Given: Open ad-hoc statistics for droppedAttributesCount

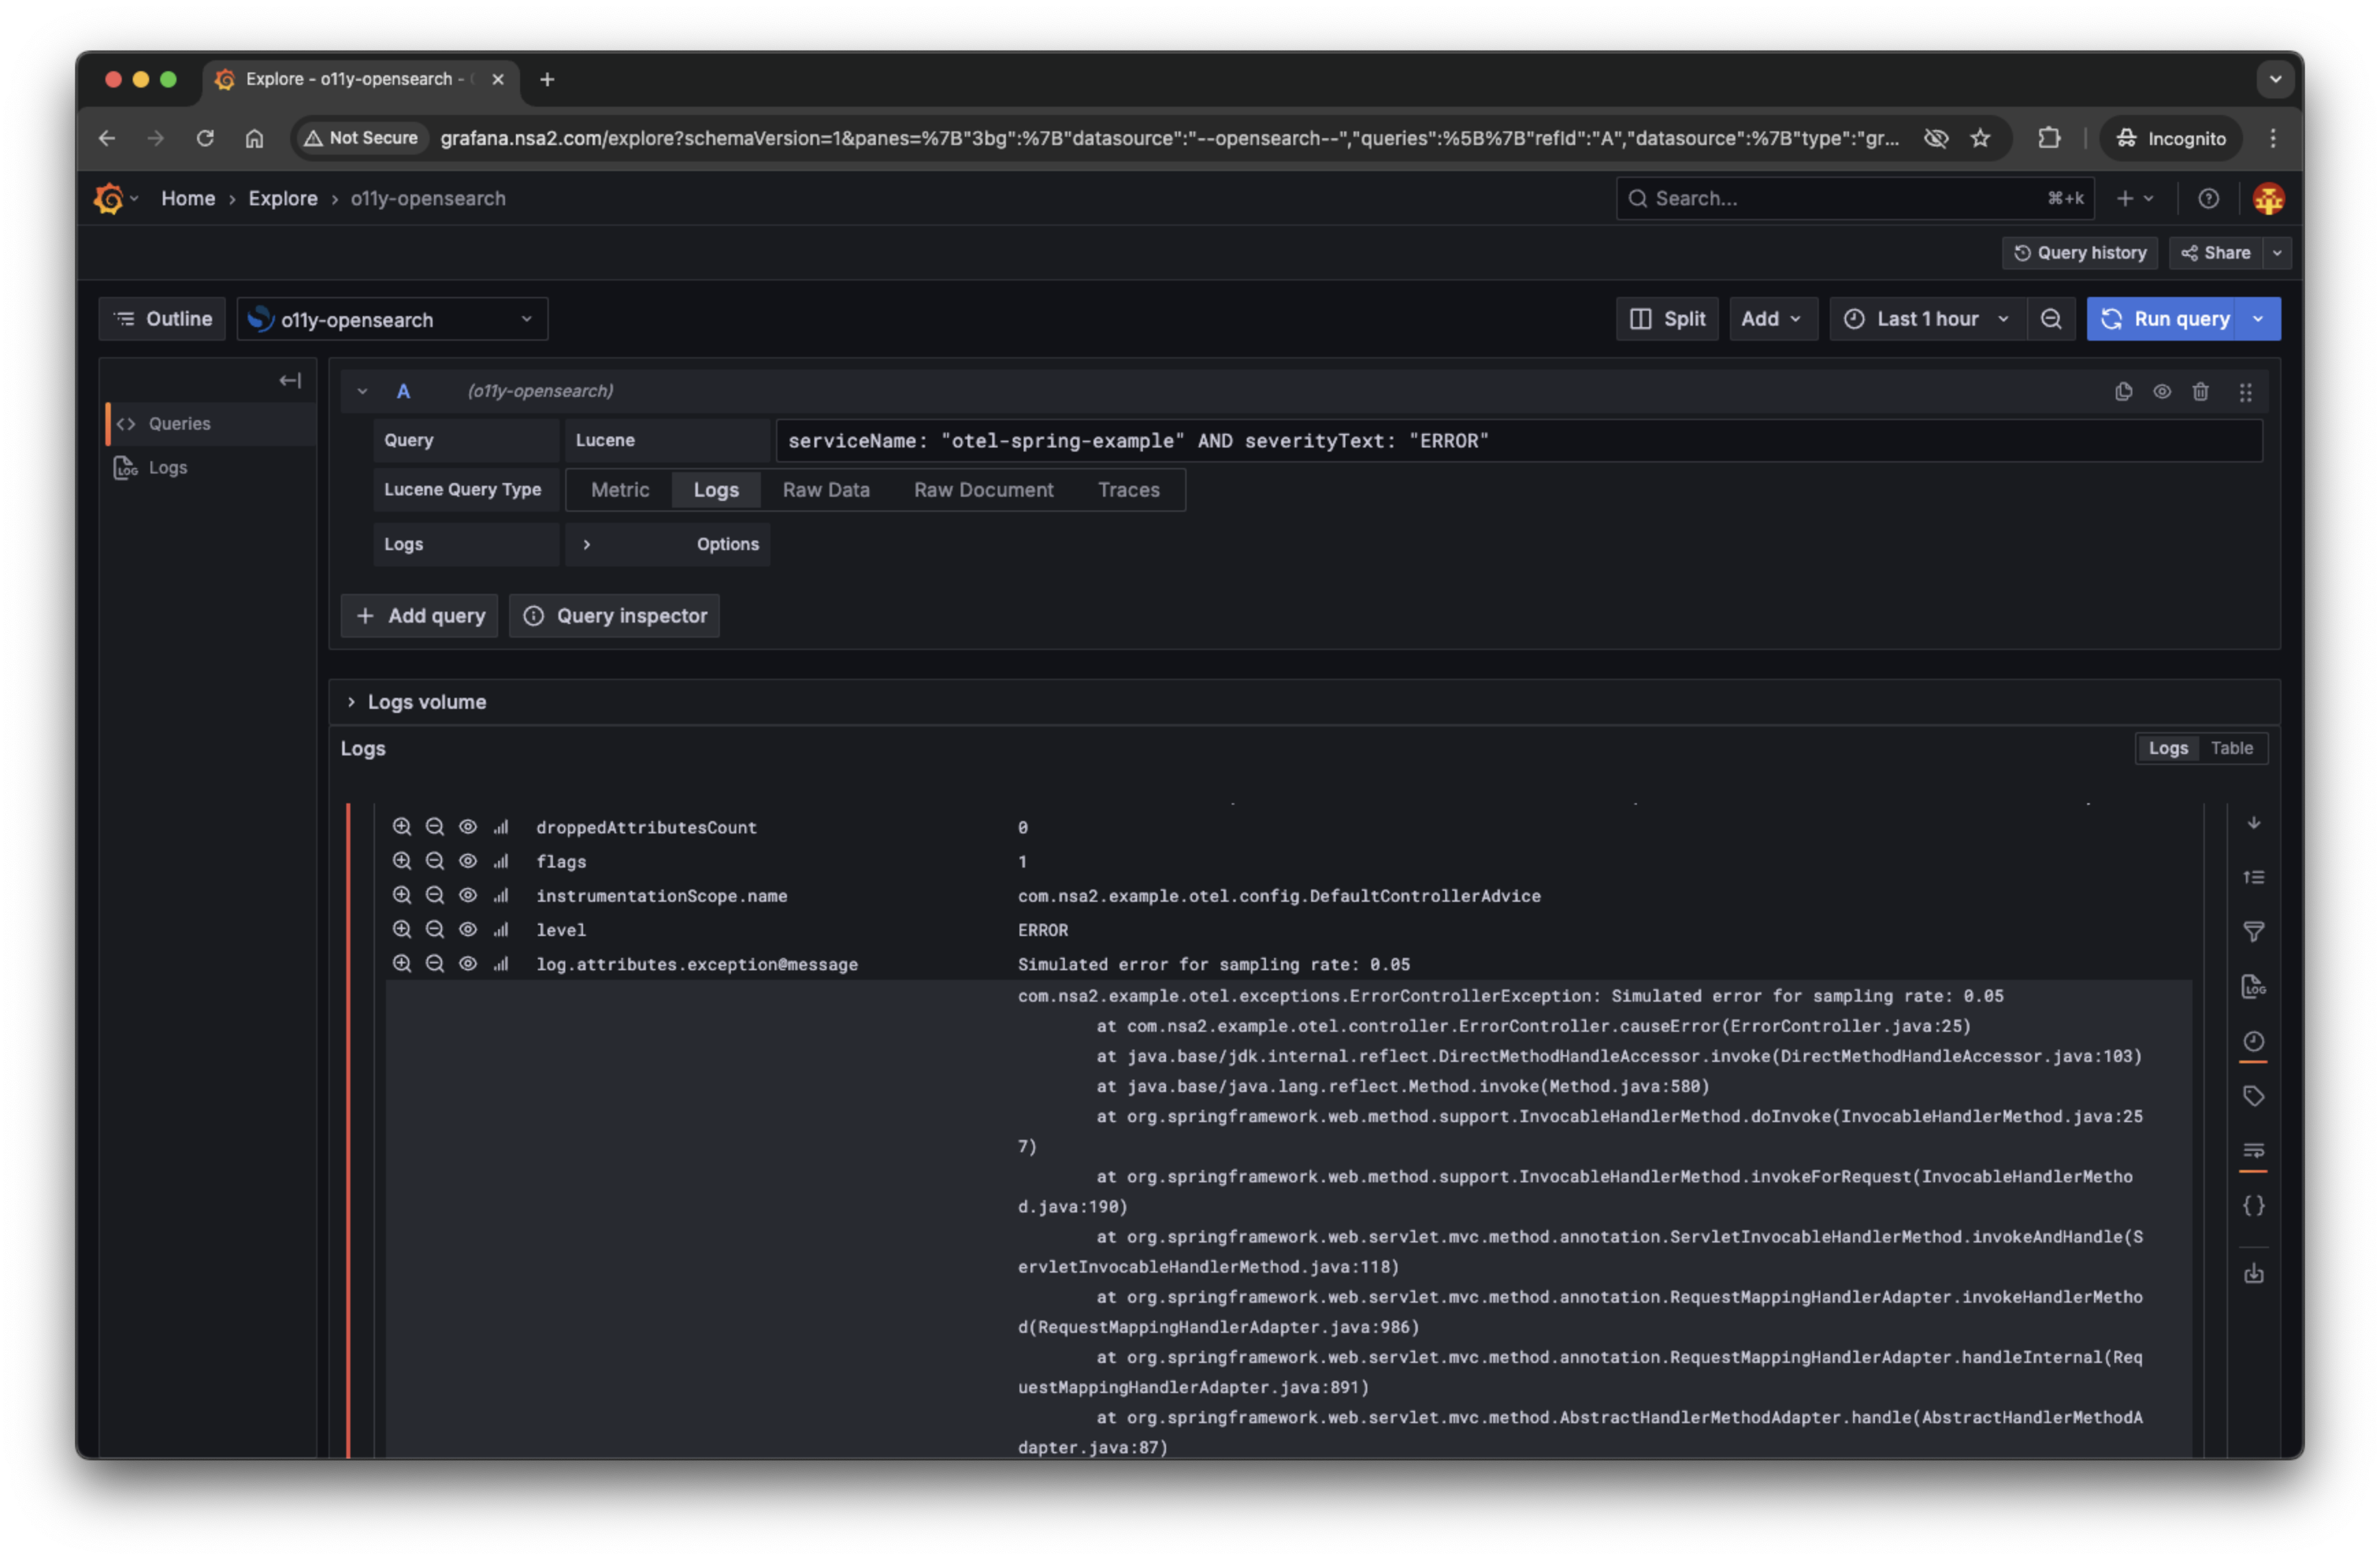Looking at the screenshot, I should pyautogui.click(x=501, y=827).
